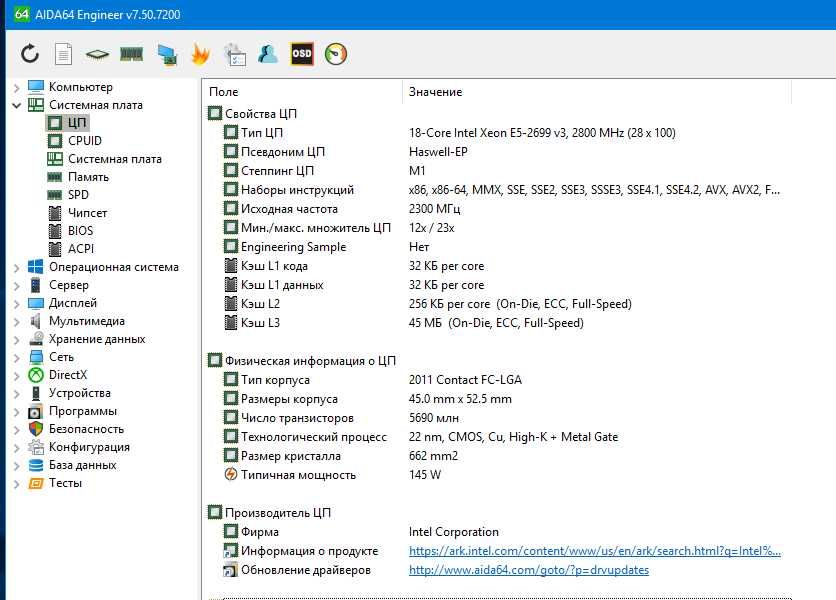Open the ark.intel.com product info link
The image size is (836, 600).
[x=595, y=551]
